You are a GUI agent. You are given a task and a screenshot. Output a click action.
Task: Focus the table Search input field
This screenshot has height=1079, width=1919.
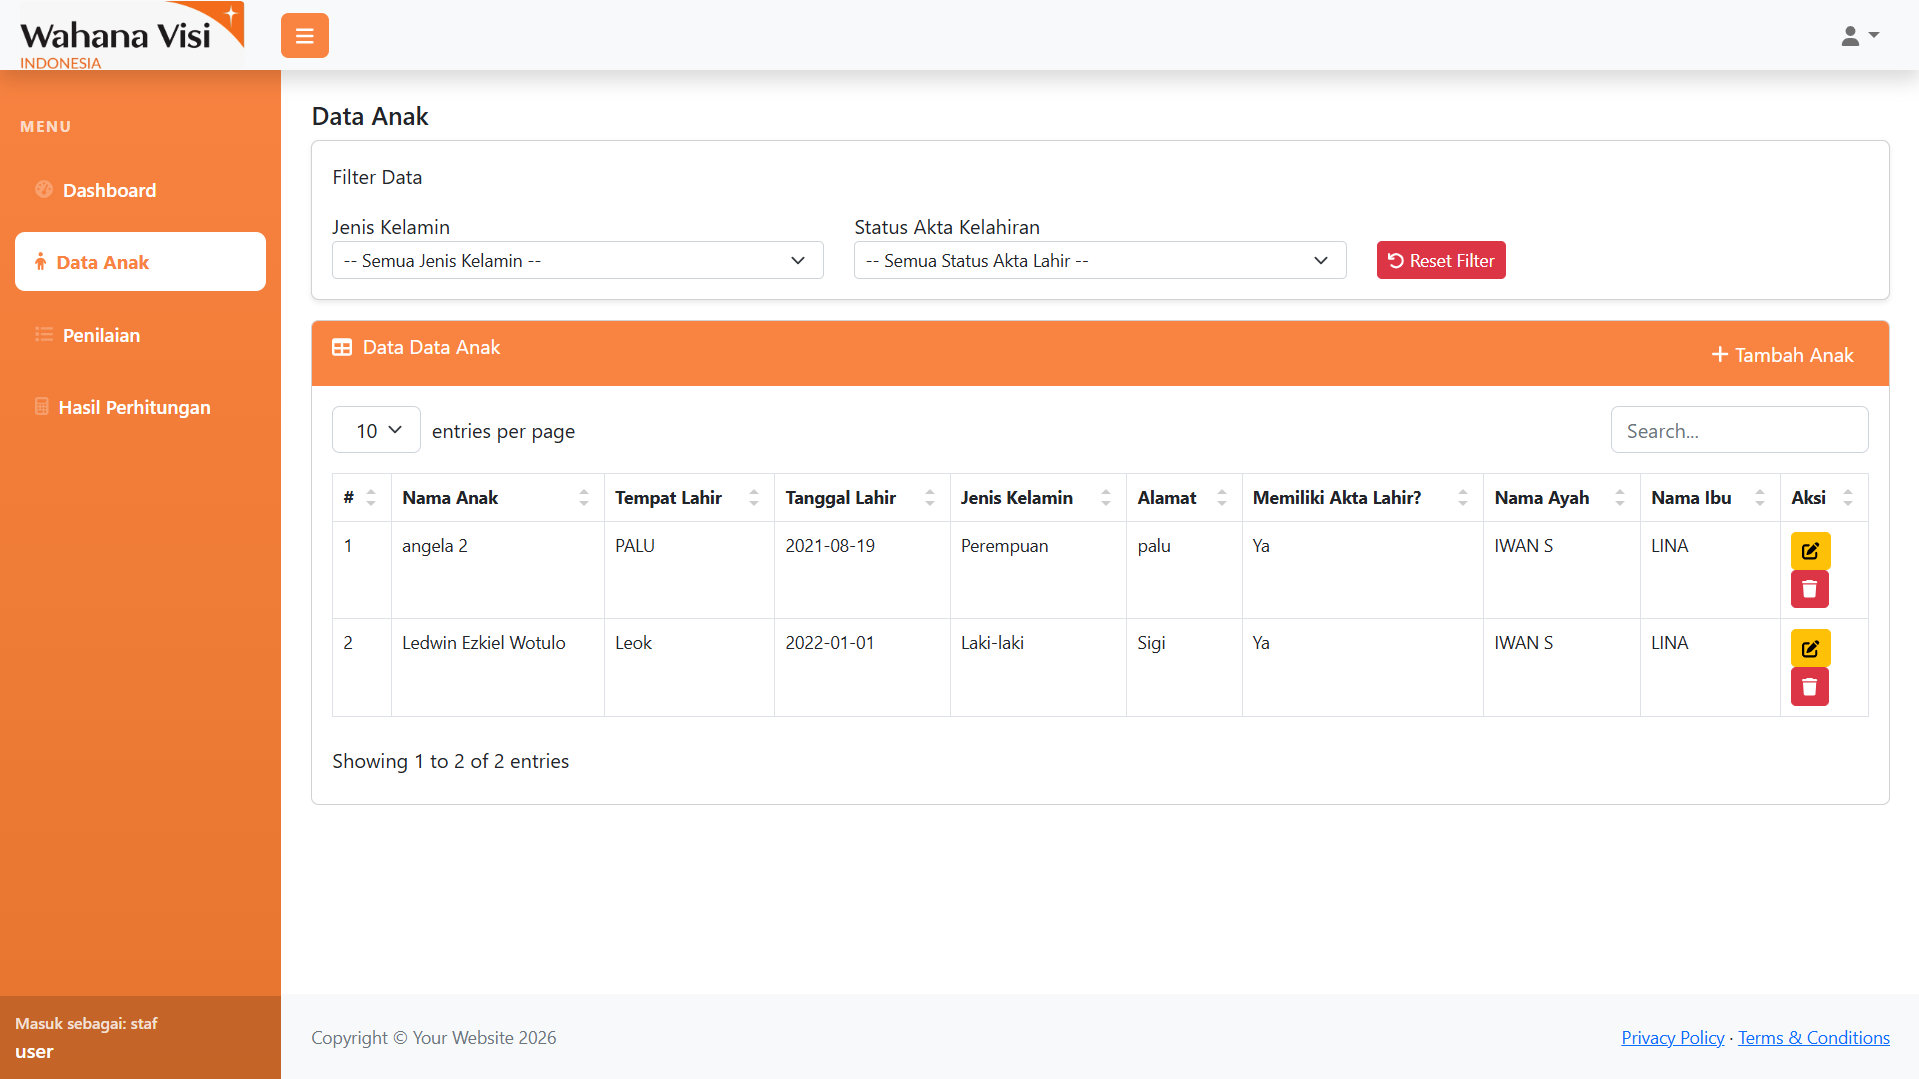coord(1739,431)
